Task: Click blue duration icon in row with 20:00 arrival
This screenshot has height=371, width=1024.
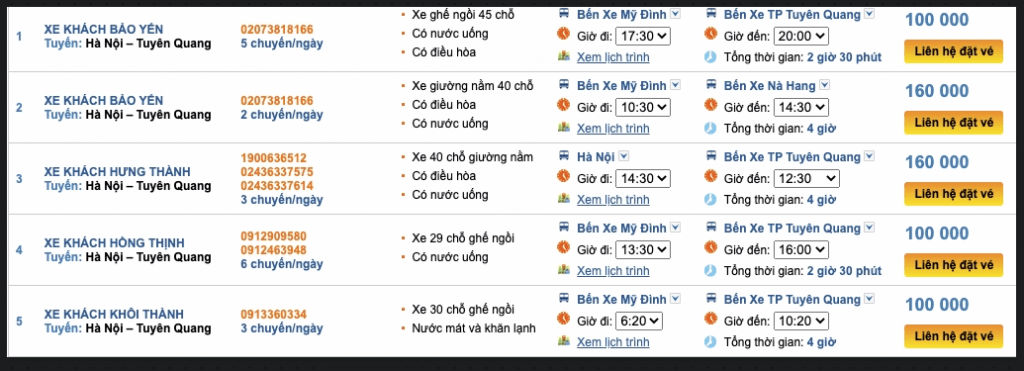Action: [x=711, y=57]
